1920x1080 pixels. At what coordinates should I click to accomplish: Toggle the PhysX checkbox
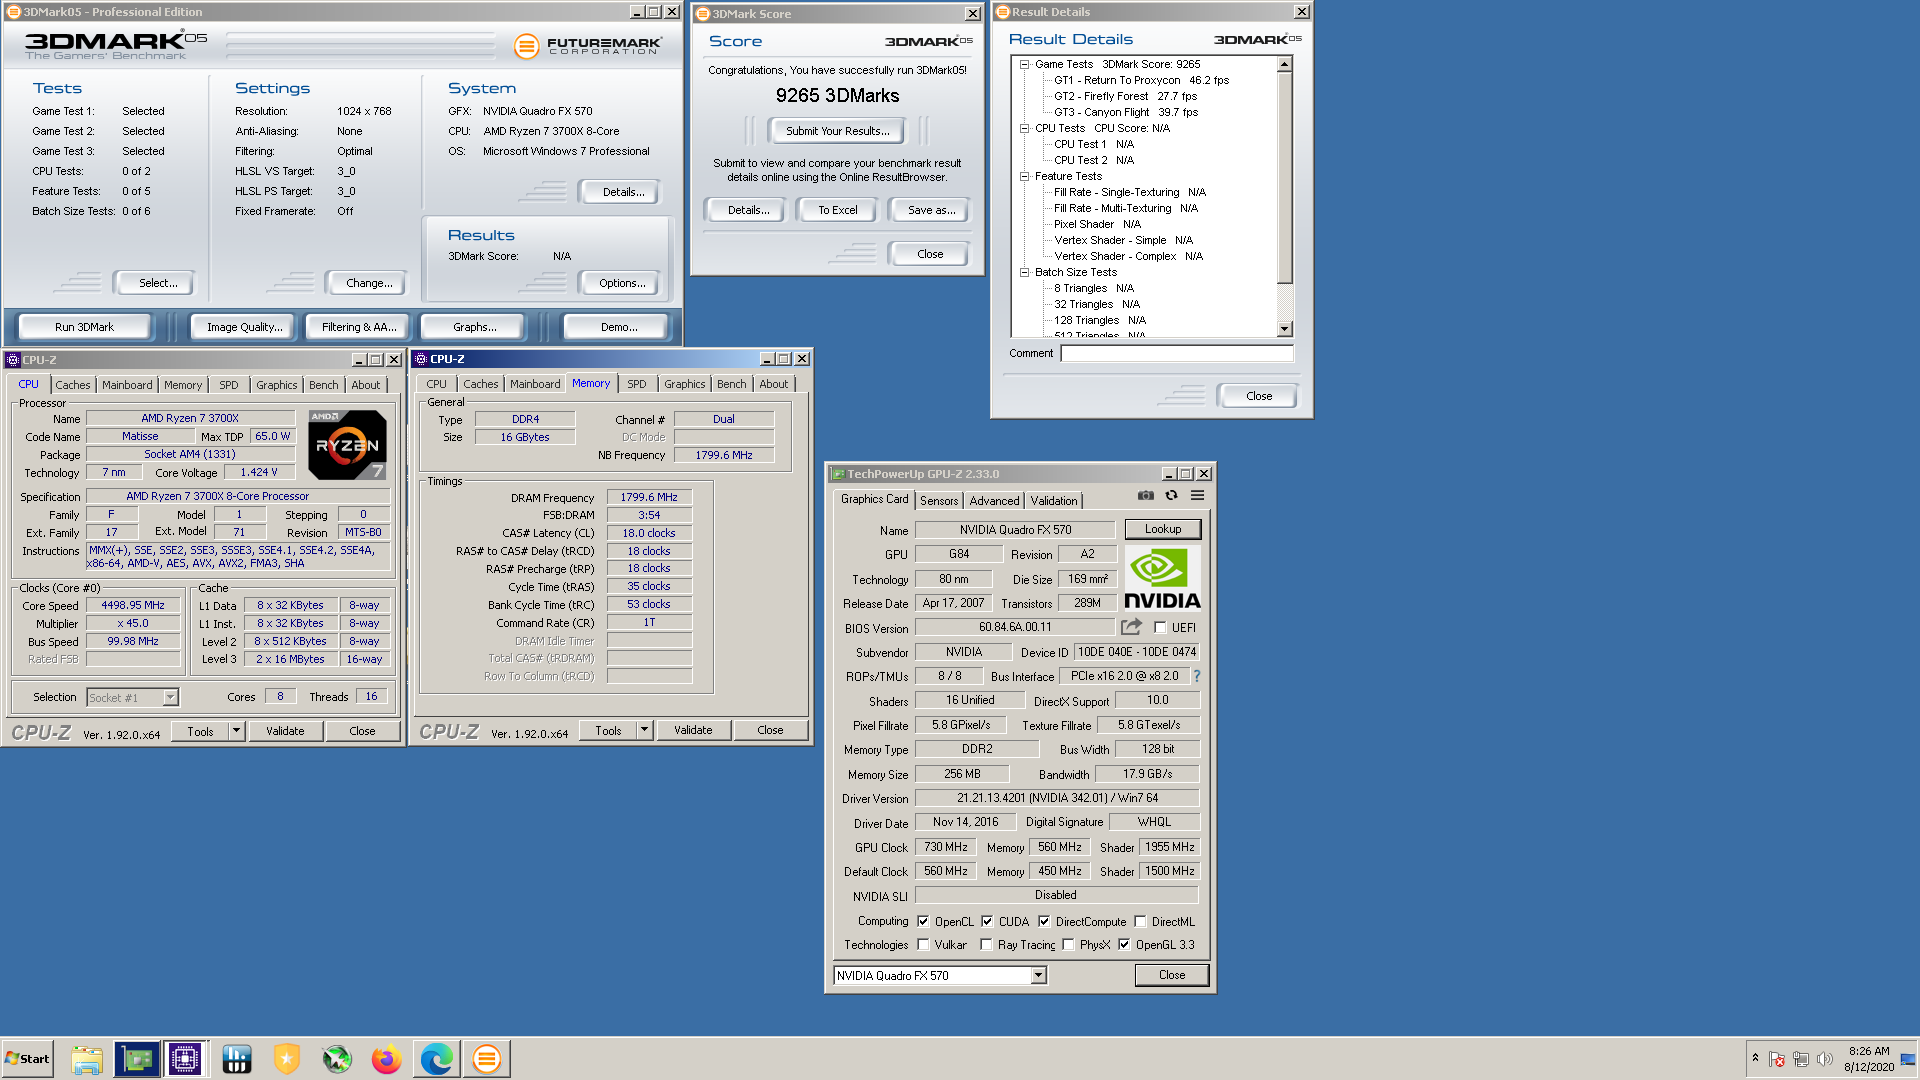click(x=1068, y=945)
